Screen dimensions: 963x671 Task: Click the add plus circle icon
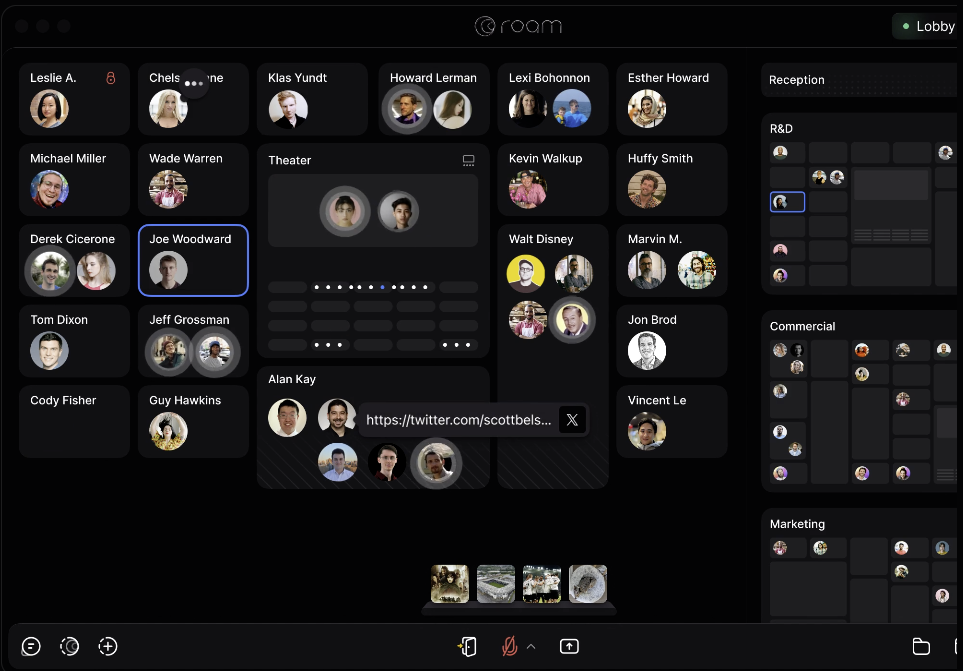point(108,646)
